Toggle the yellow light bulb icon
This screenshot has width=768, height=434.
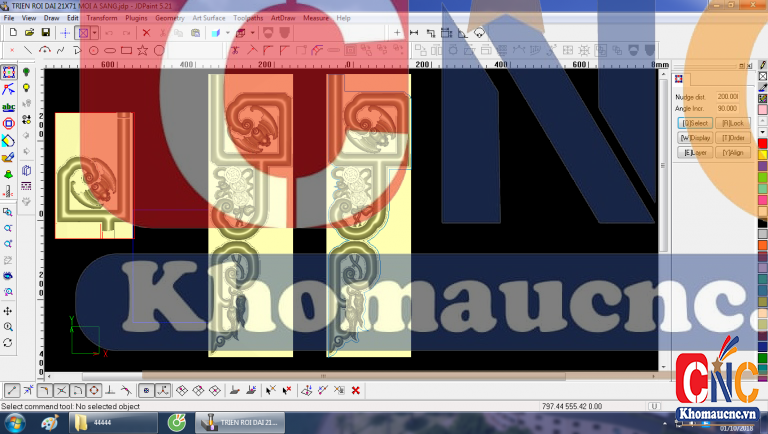(x=26, y=88)
